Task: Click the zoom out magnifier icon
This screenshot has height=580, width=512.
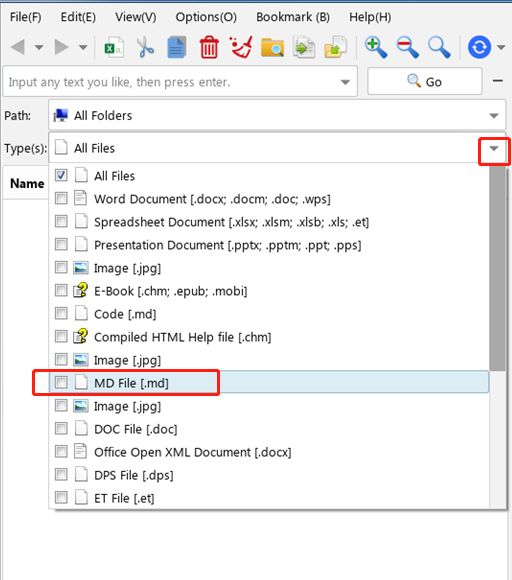Action: (407, 47)
